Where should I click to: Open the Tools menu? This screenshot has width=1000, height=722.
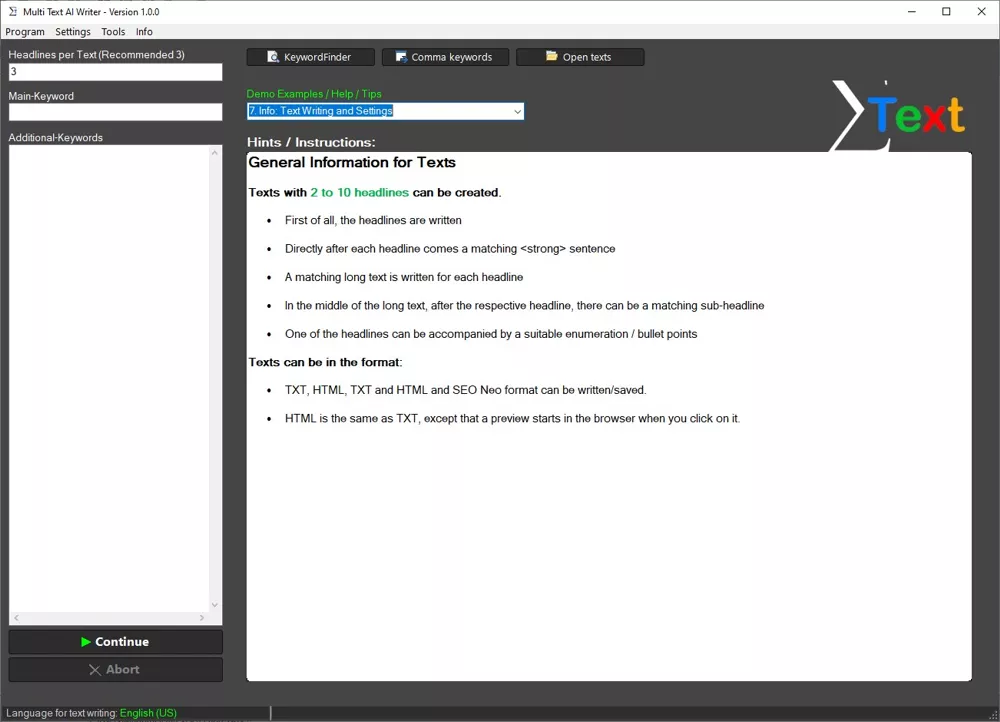pos(113,32)
